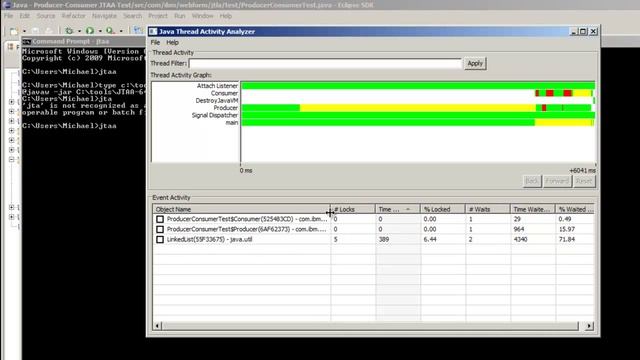640x360 pixels.
Task: Open the Run icon dropdown arrow
Action: [x=100, y=31]
